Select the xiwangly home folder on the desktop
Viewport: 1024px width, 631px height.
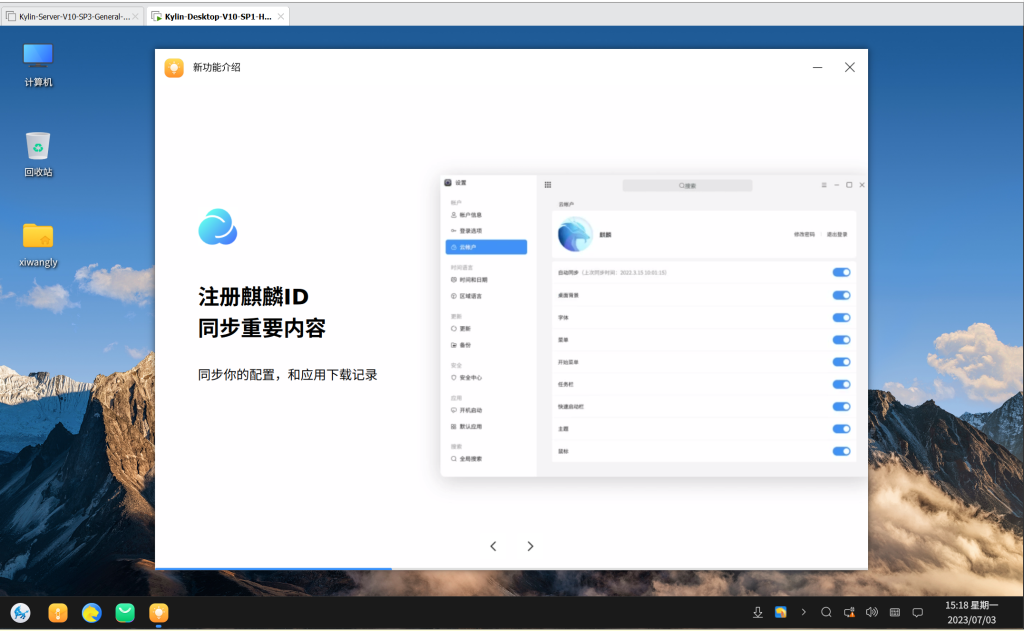coord(38,245)
